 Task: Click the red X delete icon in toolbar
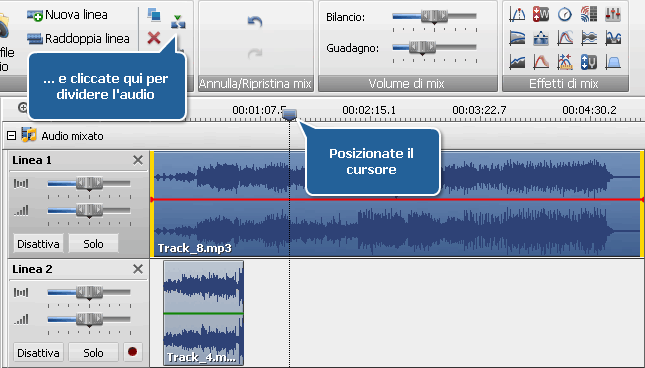[154, 38]
